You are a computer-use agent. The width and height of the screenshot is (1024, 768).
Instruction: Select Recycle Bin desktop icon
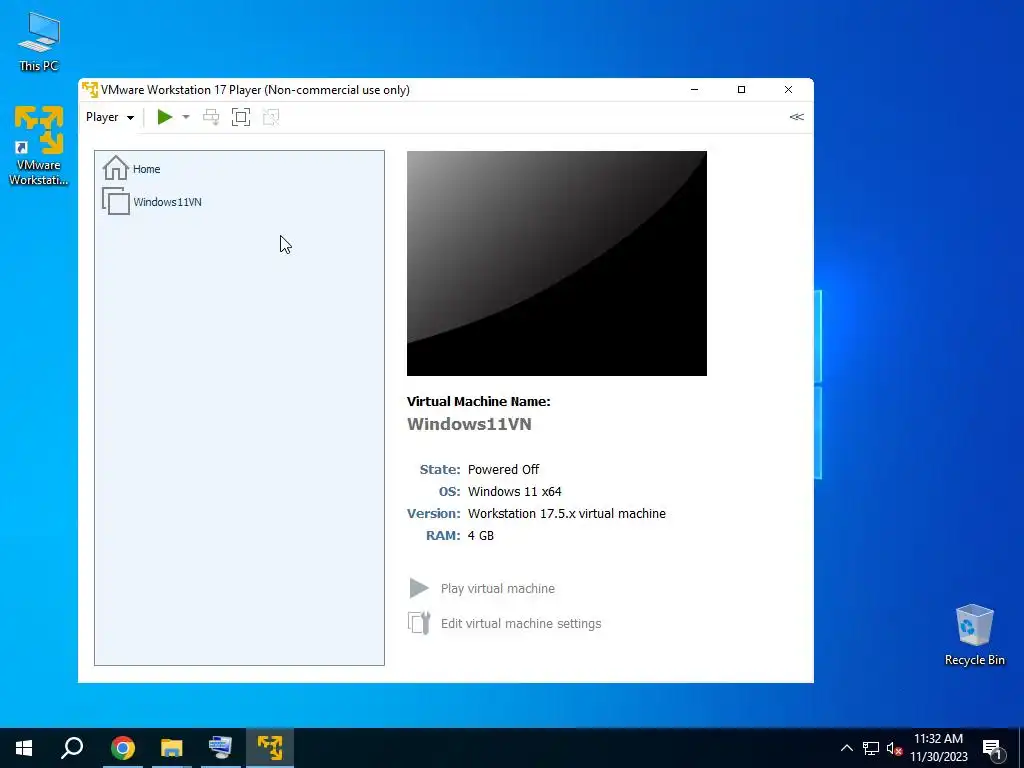pos(974,635)
